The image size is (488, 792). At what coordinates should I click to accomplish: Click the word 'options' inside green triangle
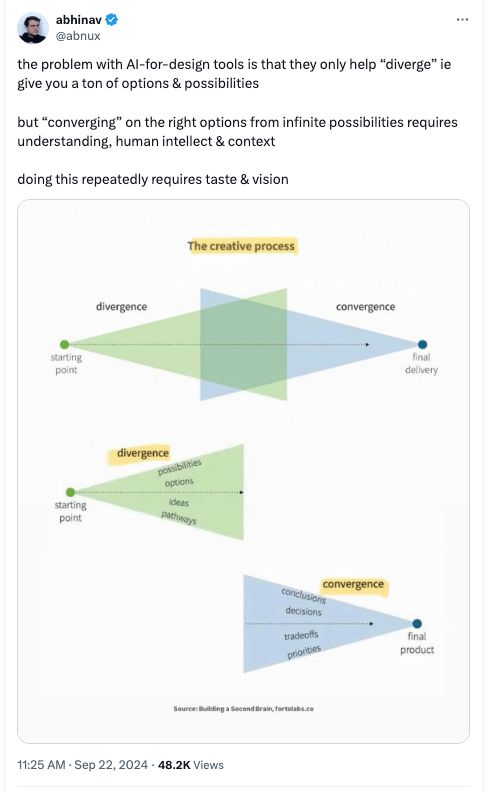179,482
